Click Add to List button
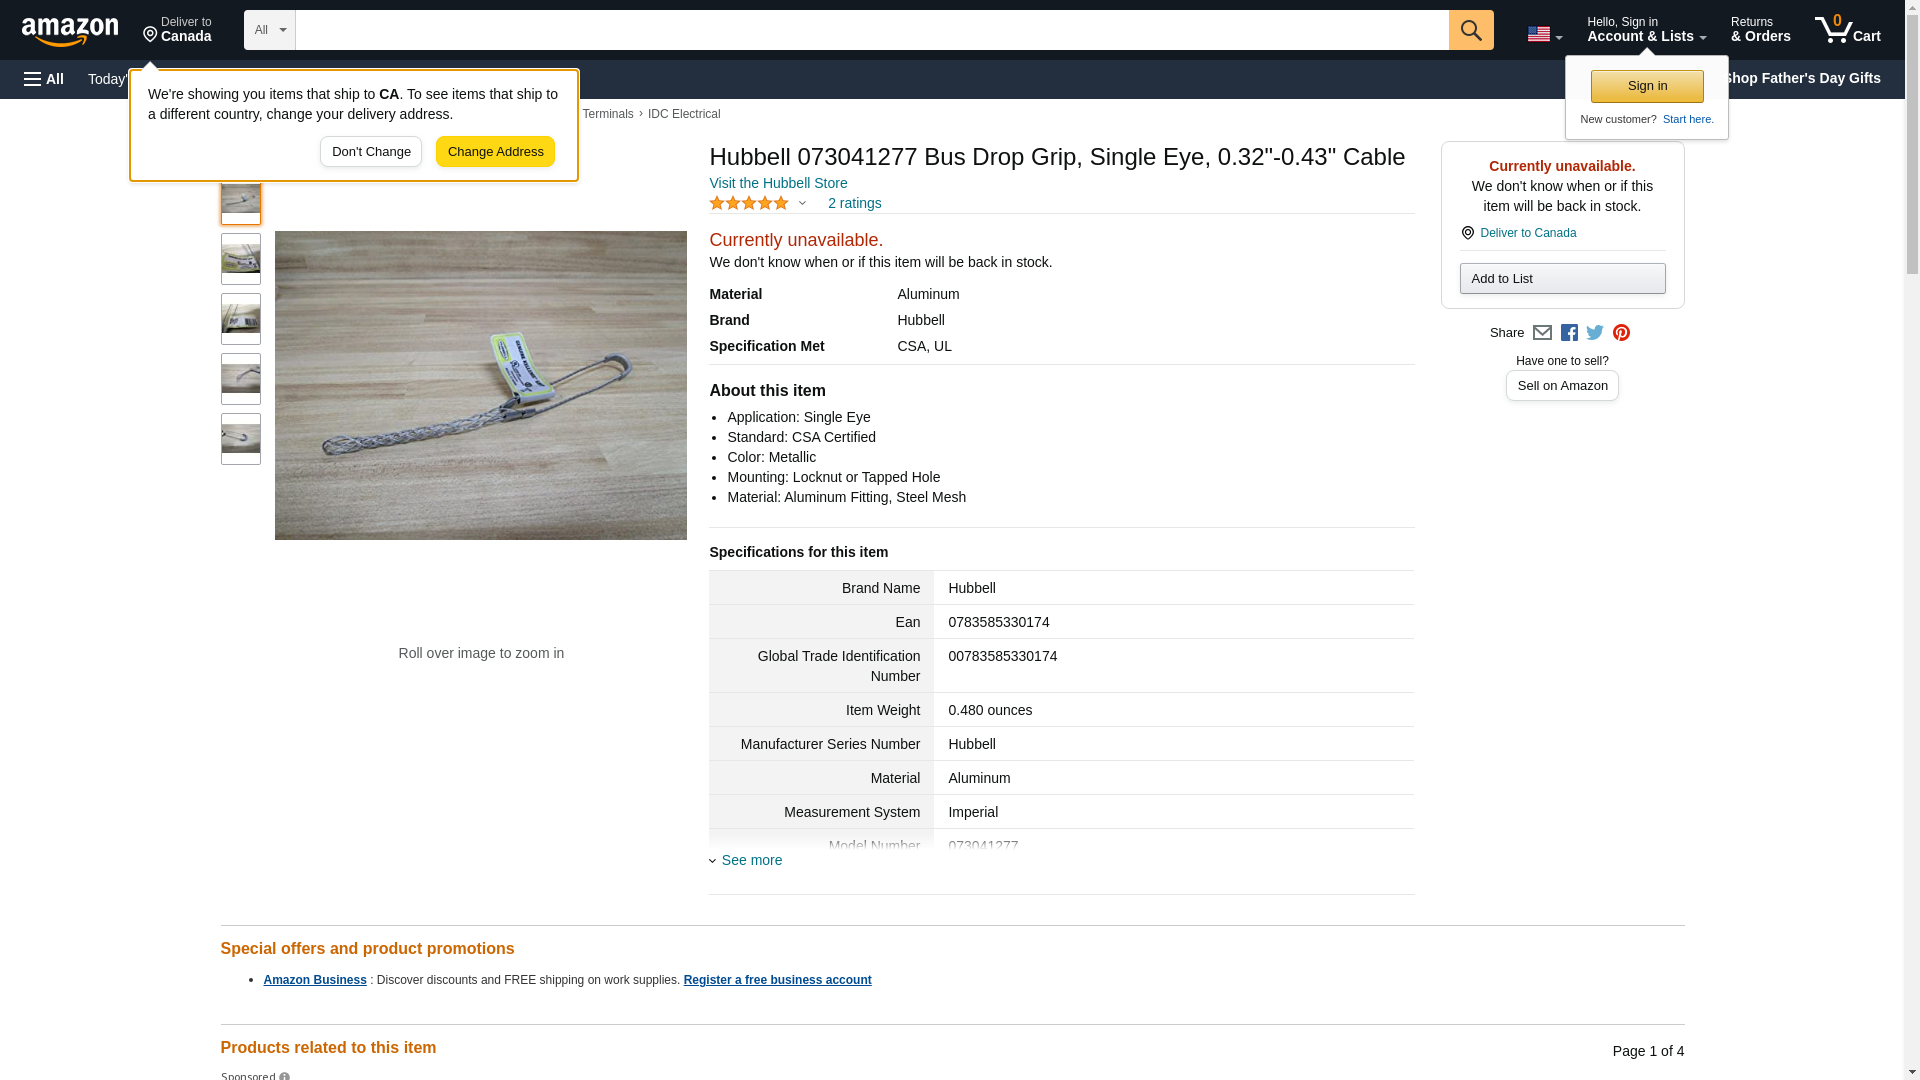Viewport: 1920px width, 1080px height. [x=1562, y=279]
